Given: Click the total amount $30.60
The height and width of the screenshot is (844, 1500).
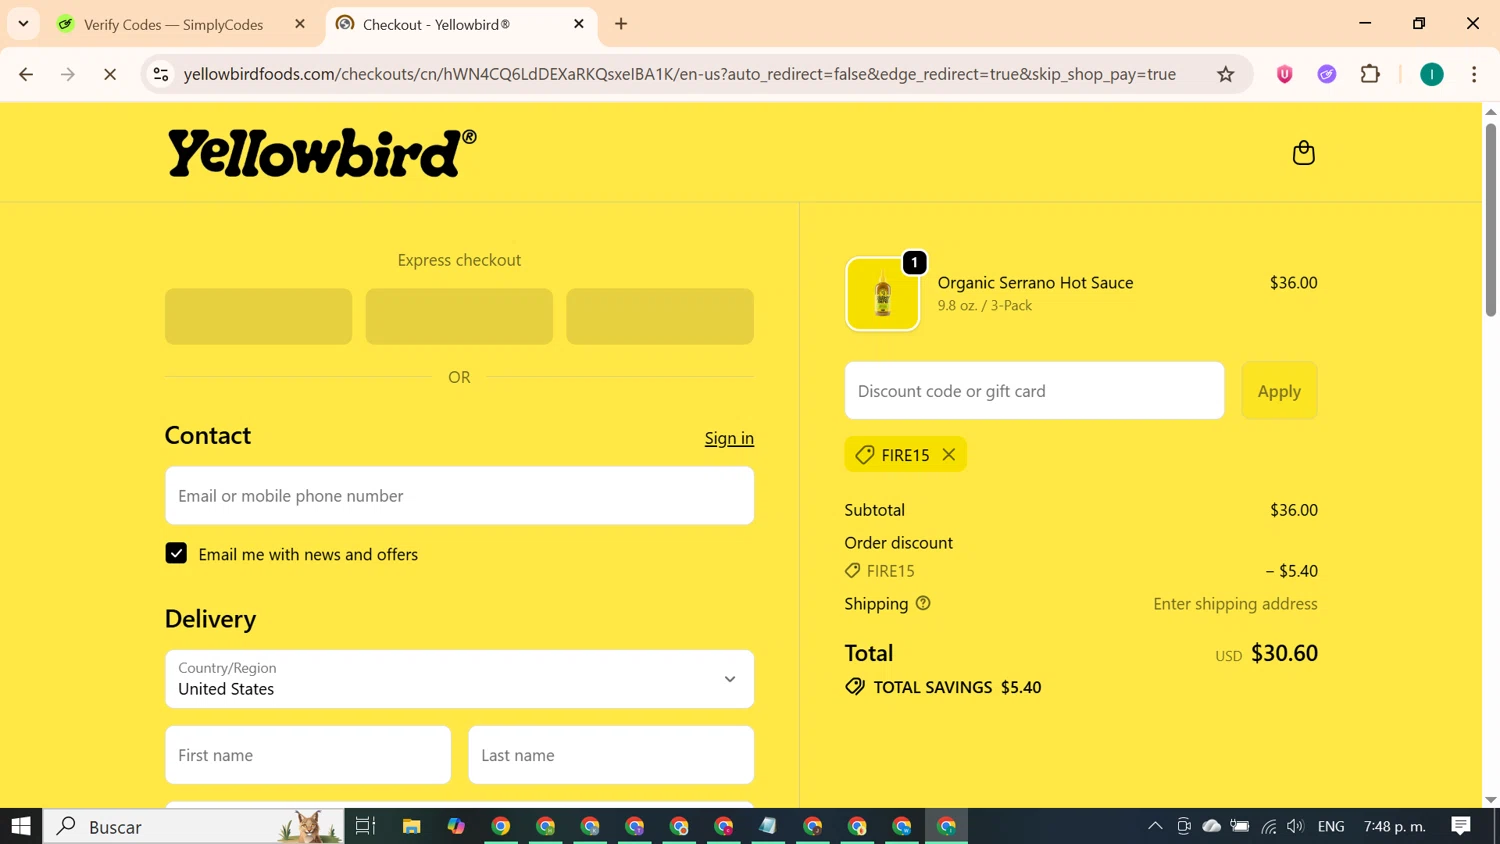Looking at the screenshot, I should (1284, 653).
